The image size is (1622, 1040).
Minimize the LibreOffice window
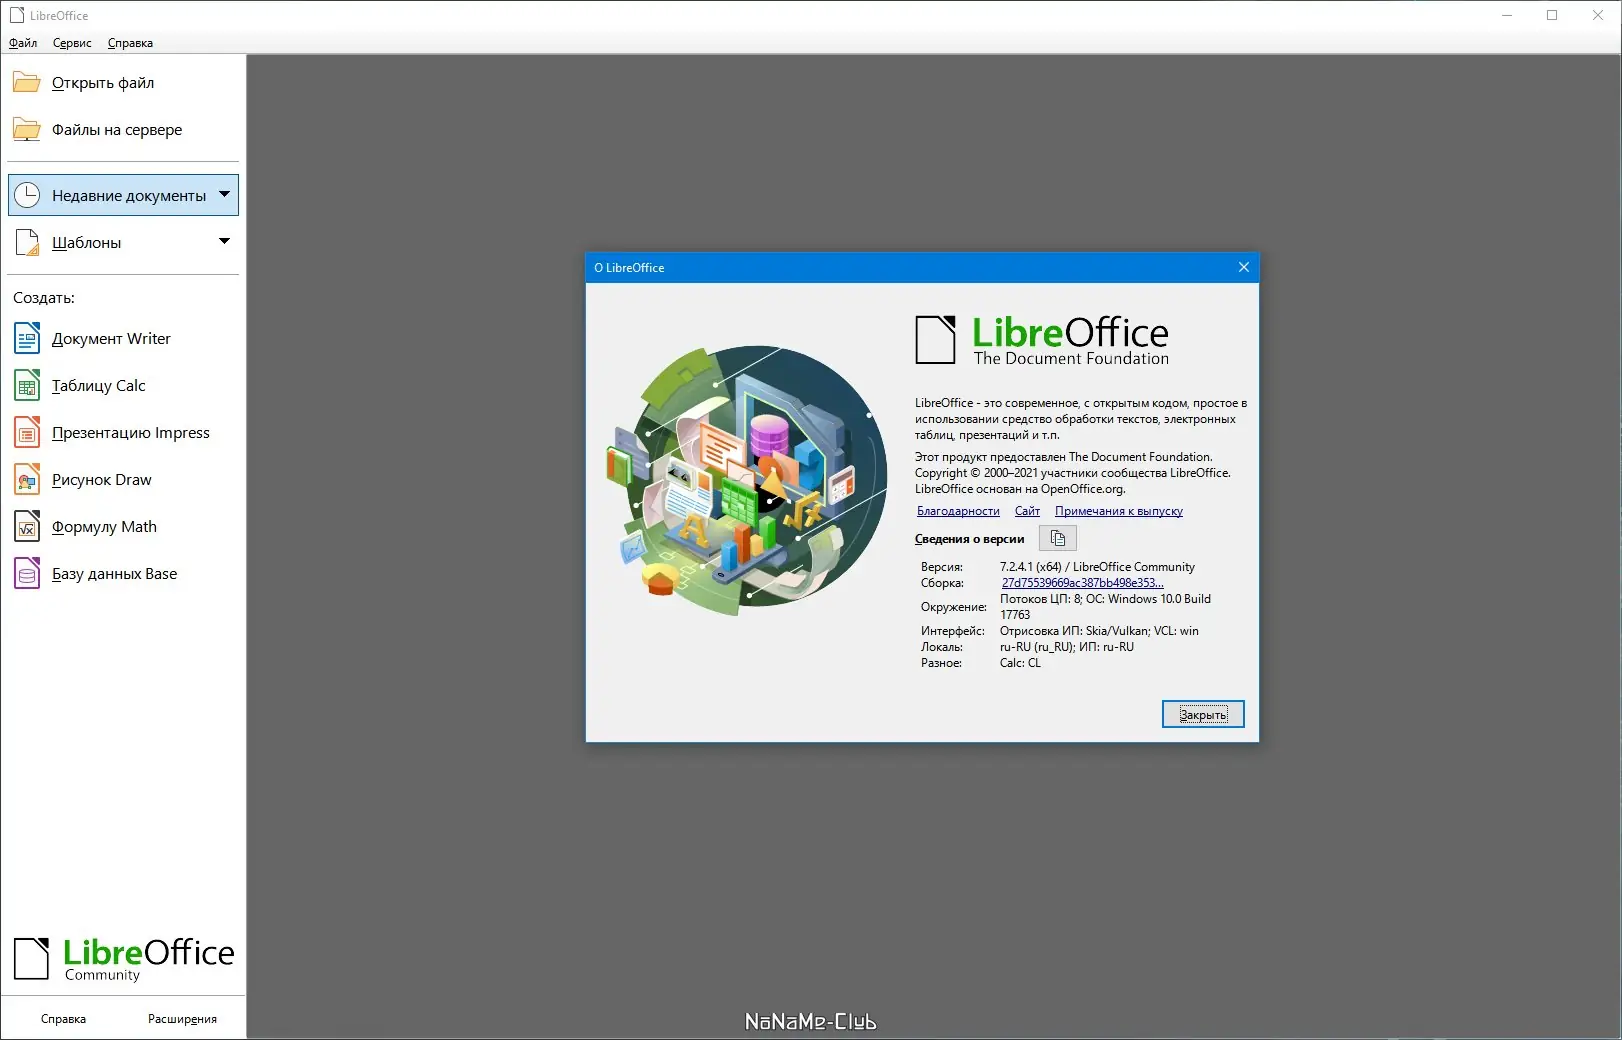1507,15
